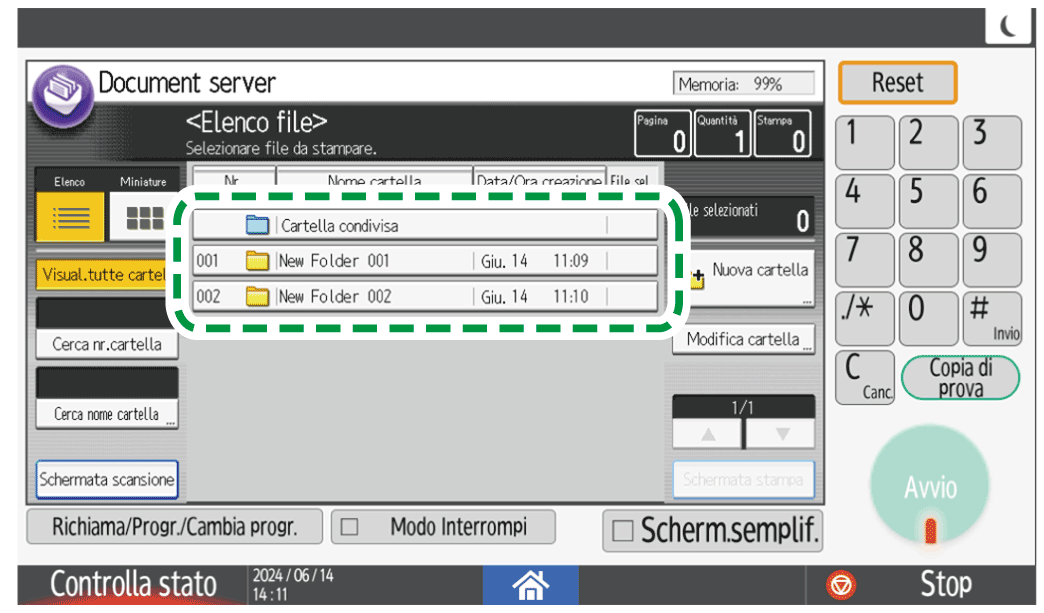Go to Schermata scansione
The image size is (1044, 613).
point(107,479)
